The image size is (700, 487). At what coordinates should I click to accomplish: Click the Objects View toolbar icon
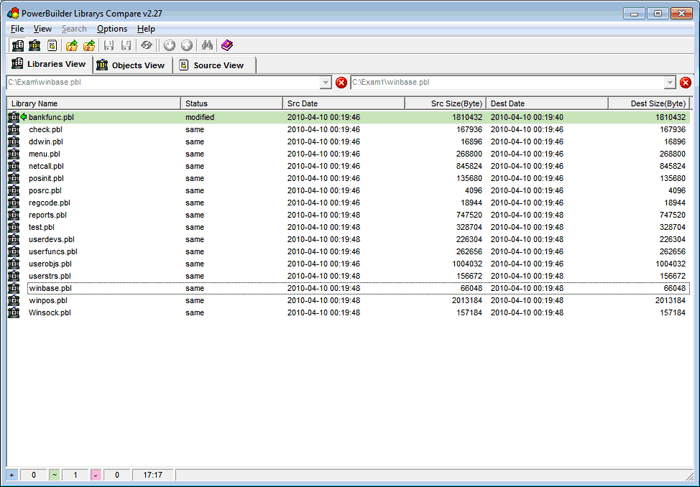35,46
